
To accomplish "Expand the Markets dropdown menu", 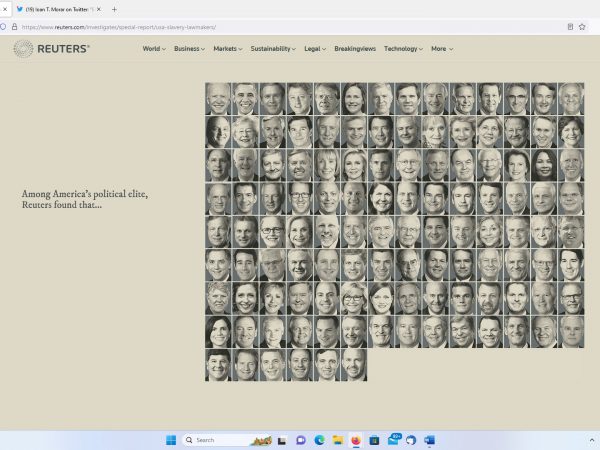I will [227, 48].
